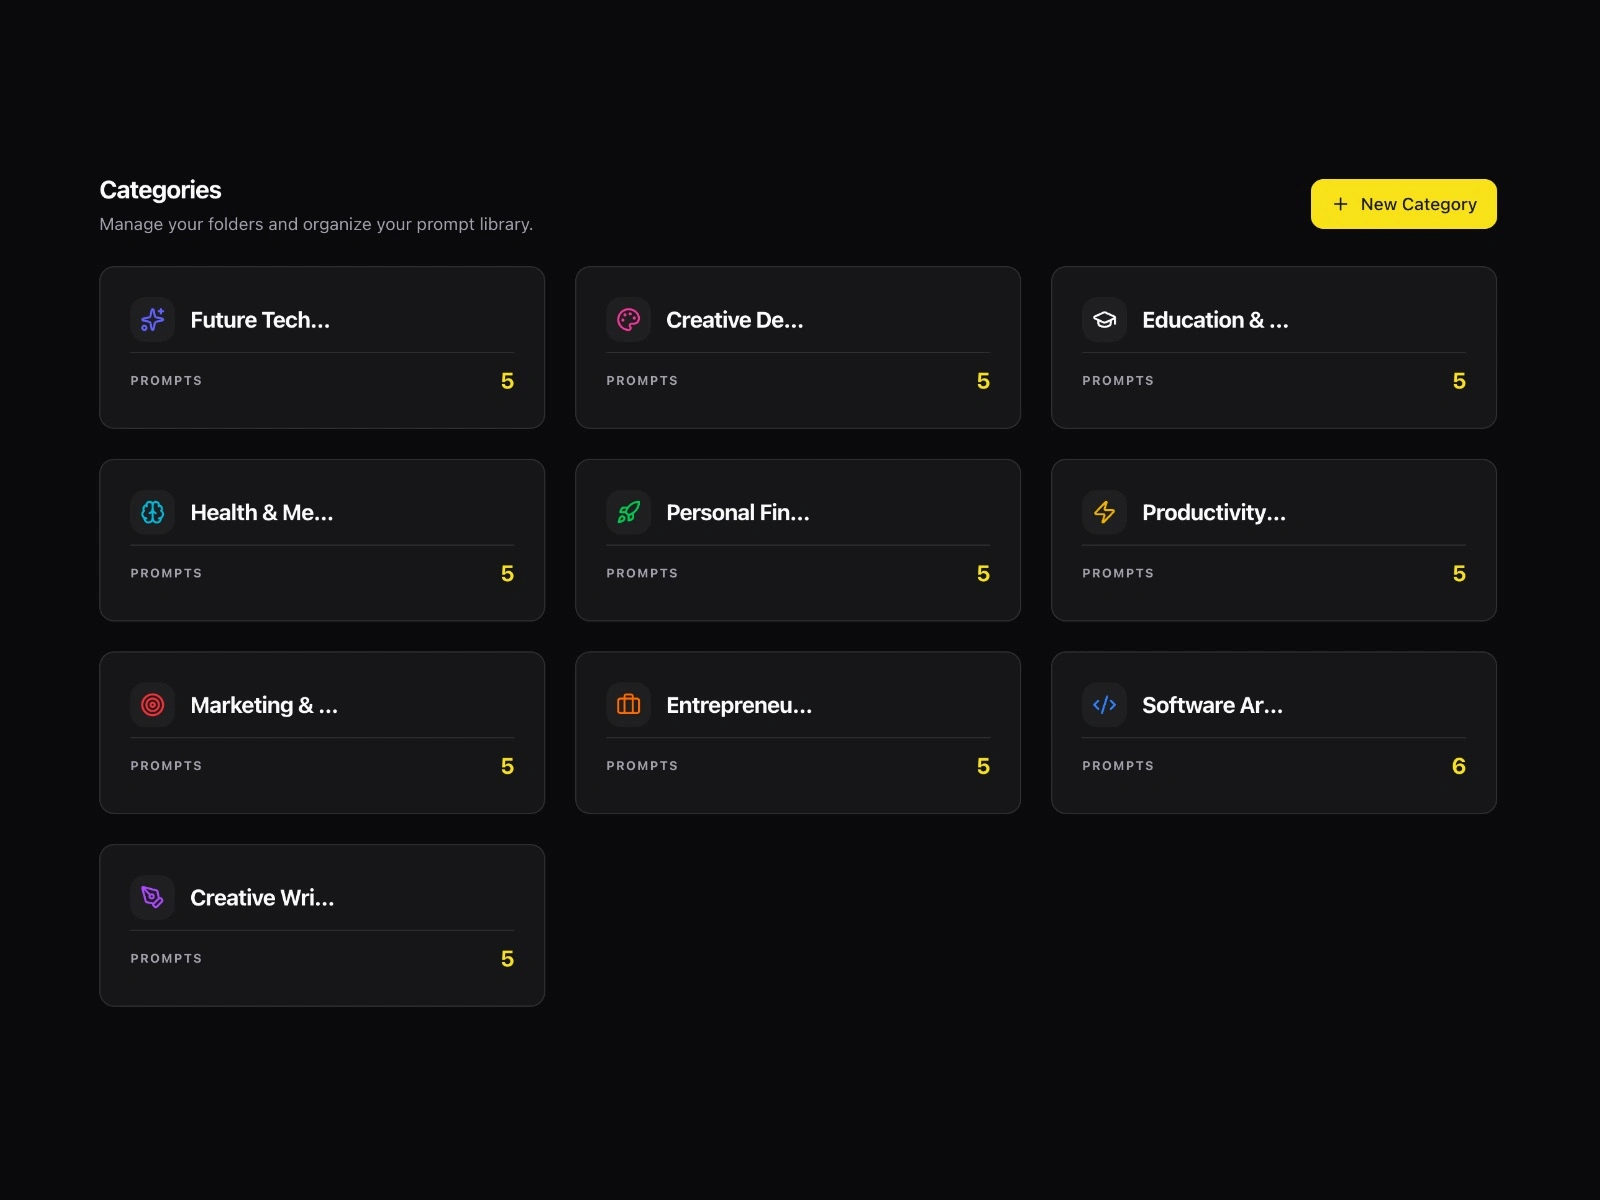Image resolution: width=1600 pixels, height=1200 pixels.
Task: Click the prompt count on Creative Wri card
Action: 507,959
